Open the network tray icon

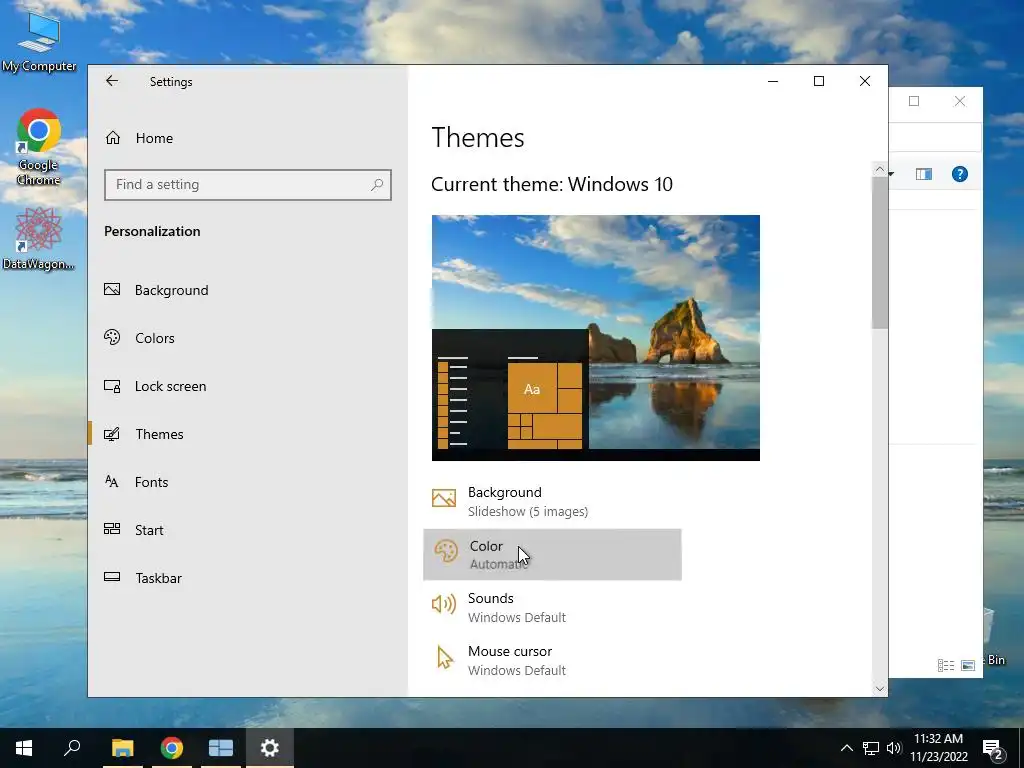click(x=871, y=748)
